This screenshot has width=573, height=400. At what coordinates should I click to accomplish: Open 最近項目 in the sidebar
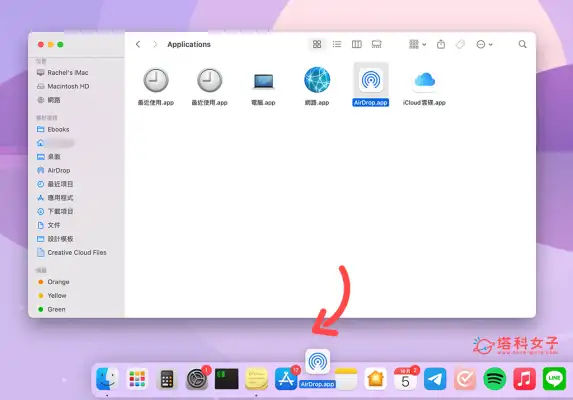tap(55, 184)
